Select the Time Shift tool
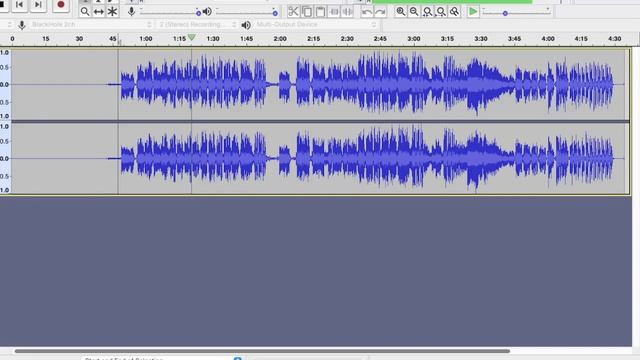Screen dimensions: 640x360 (x=99, y=12)
